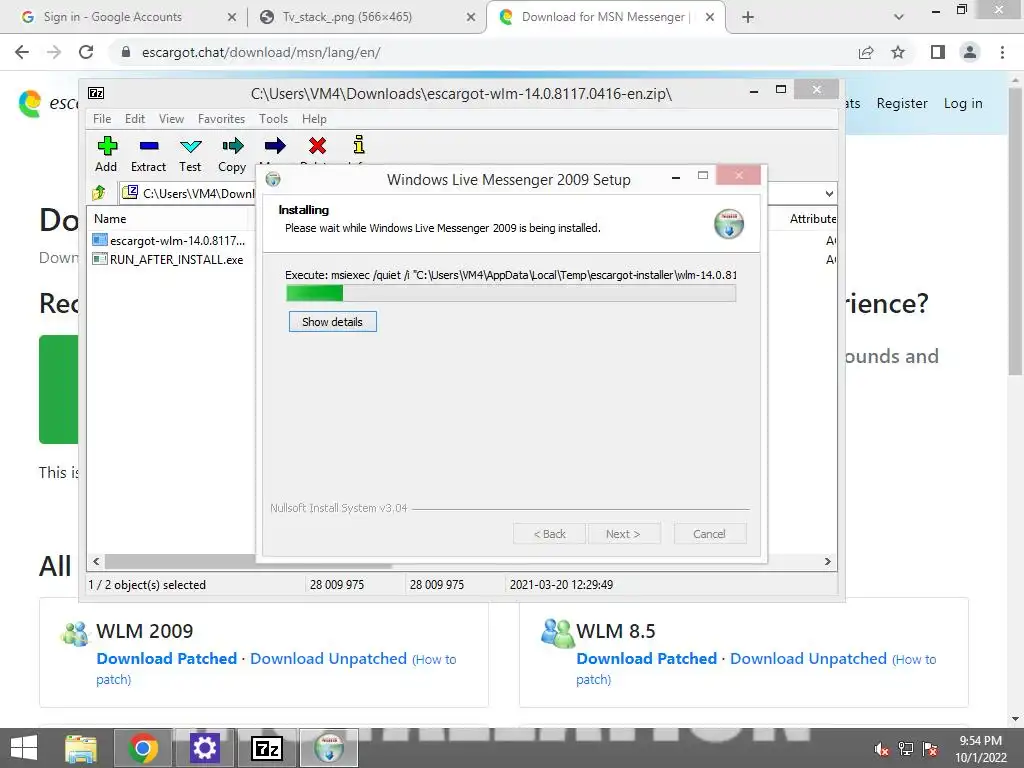Open the purple gear settings app on taskbar

coord(204,748)
